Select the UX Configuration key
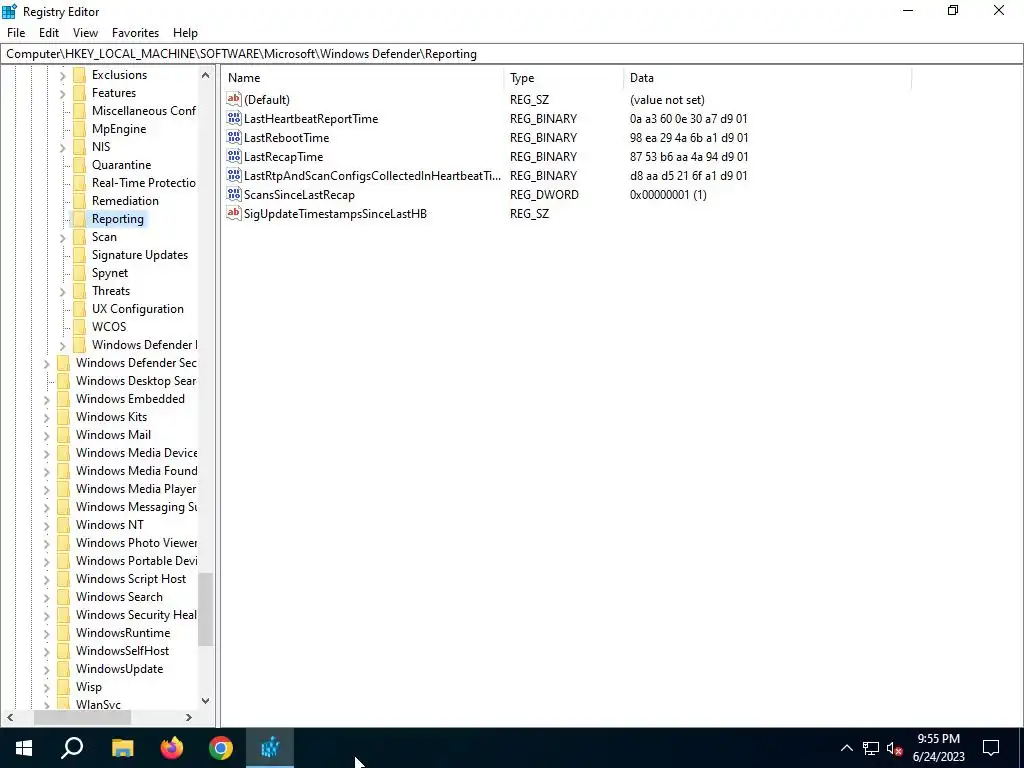Screen dimensions: 1024x768 point(138,309)
